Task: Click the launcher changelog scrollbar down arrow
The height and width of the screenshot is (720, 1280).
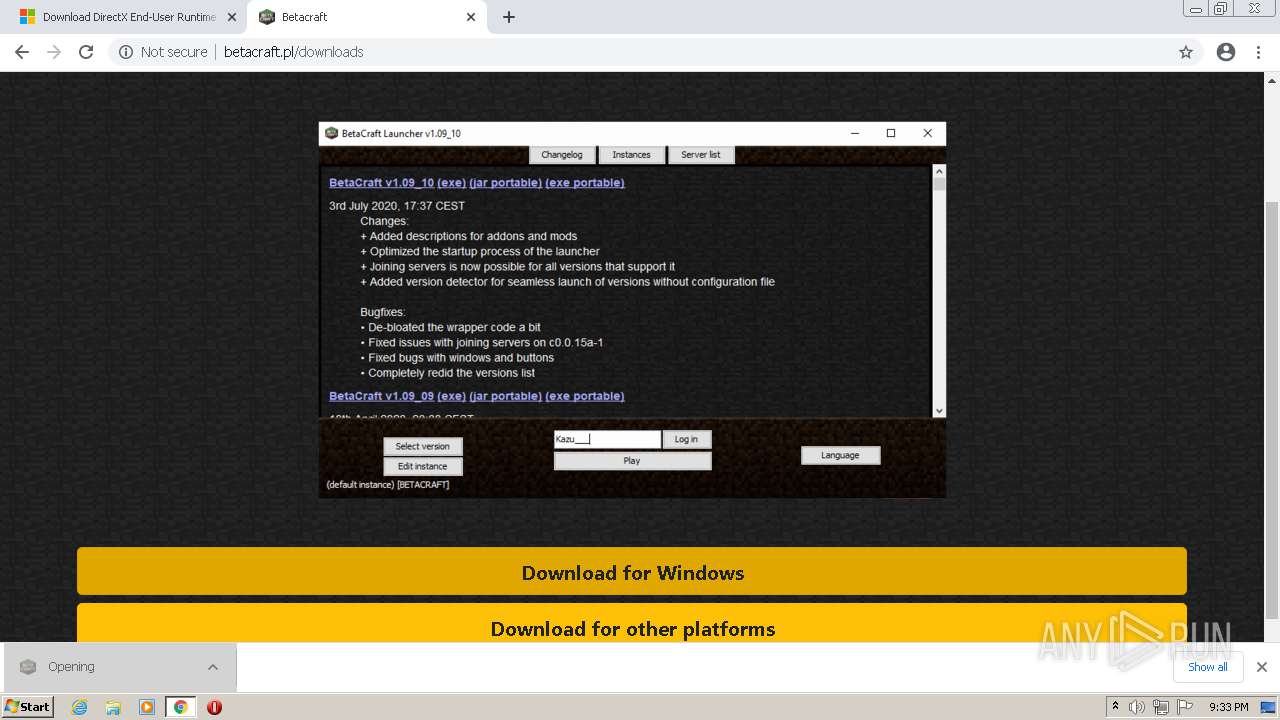Action: coord(939,411)
